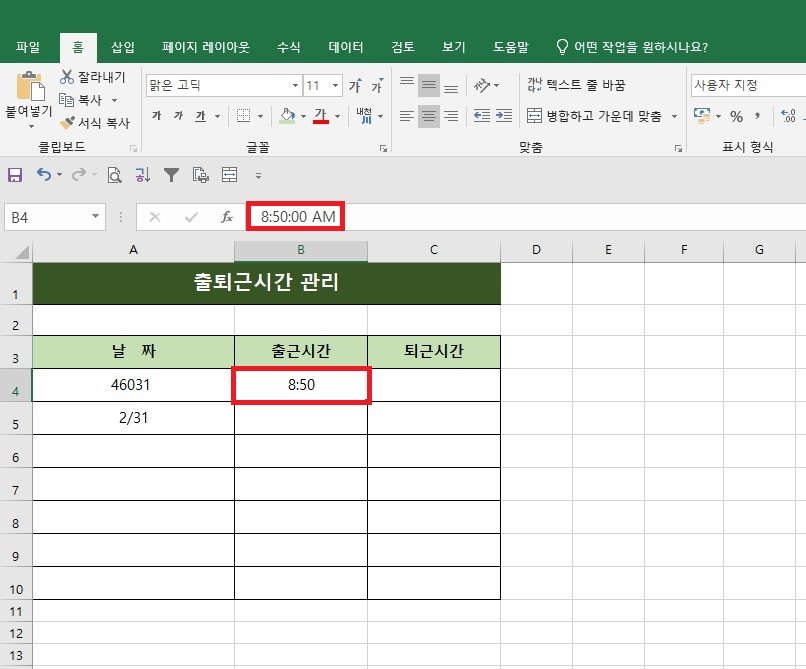Switch to the Insert (삽입) tab
The height and width of the screenshot is (669, 806).
tap(123, 47)
